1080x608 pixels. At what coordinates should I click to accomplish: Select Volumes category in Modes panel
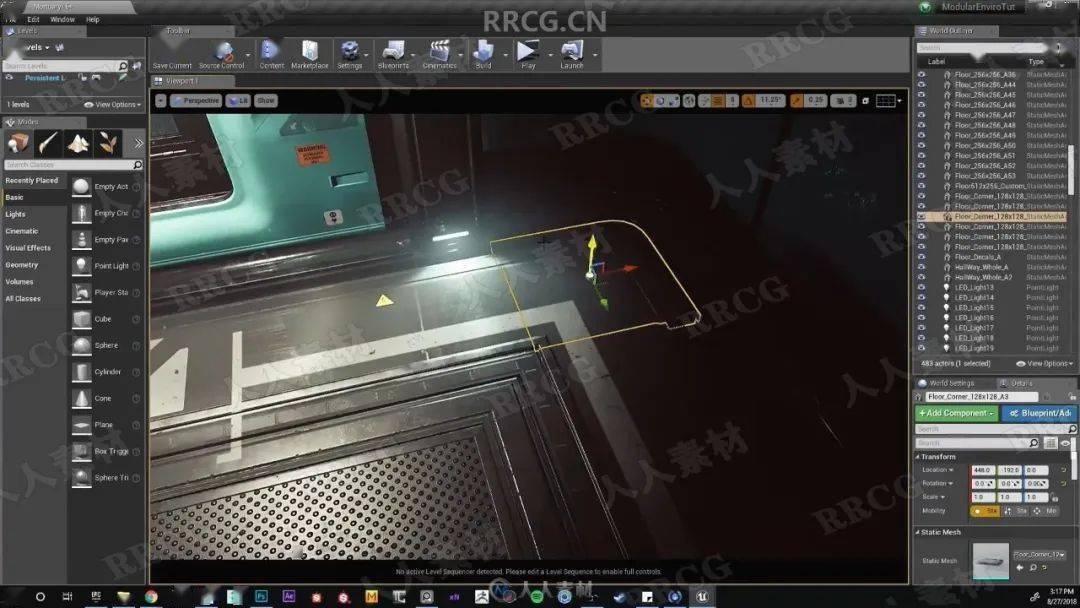click(x=19, y=282)
